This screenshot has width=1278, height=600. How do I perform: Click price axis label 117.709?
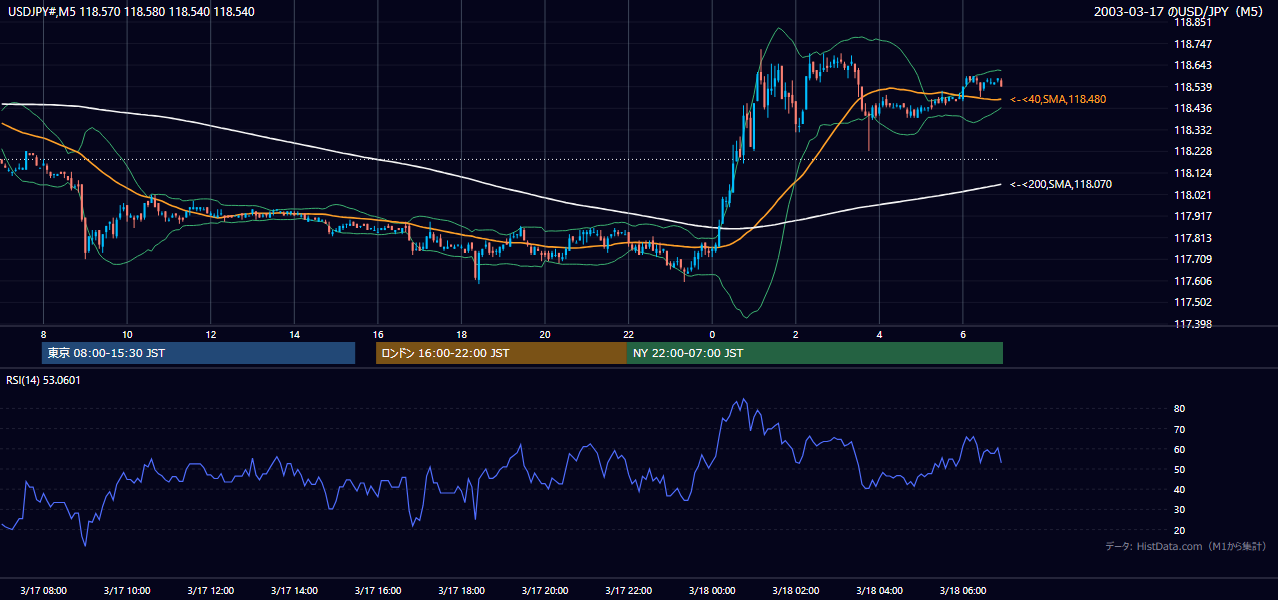click(x=1193, y=259)
